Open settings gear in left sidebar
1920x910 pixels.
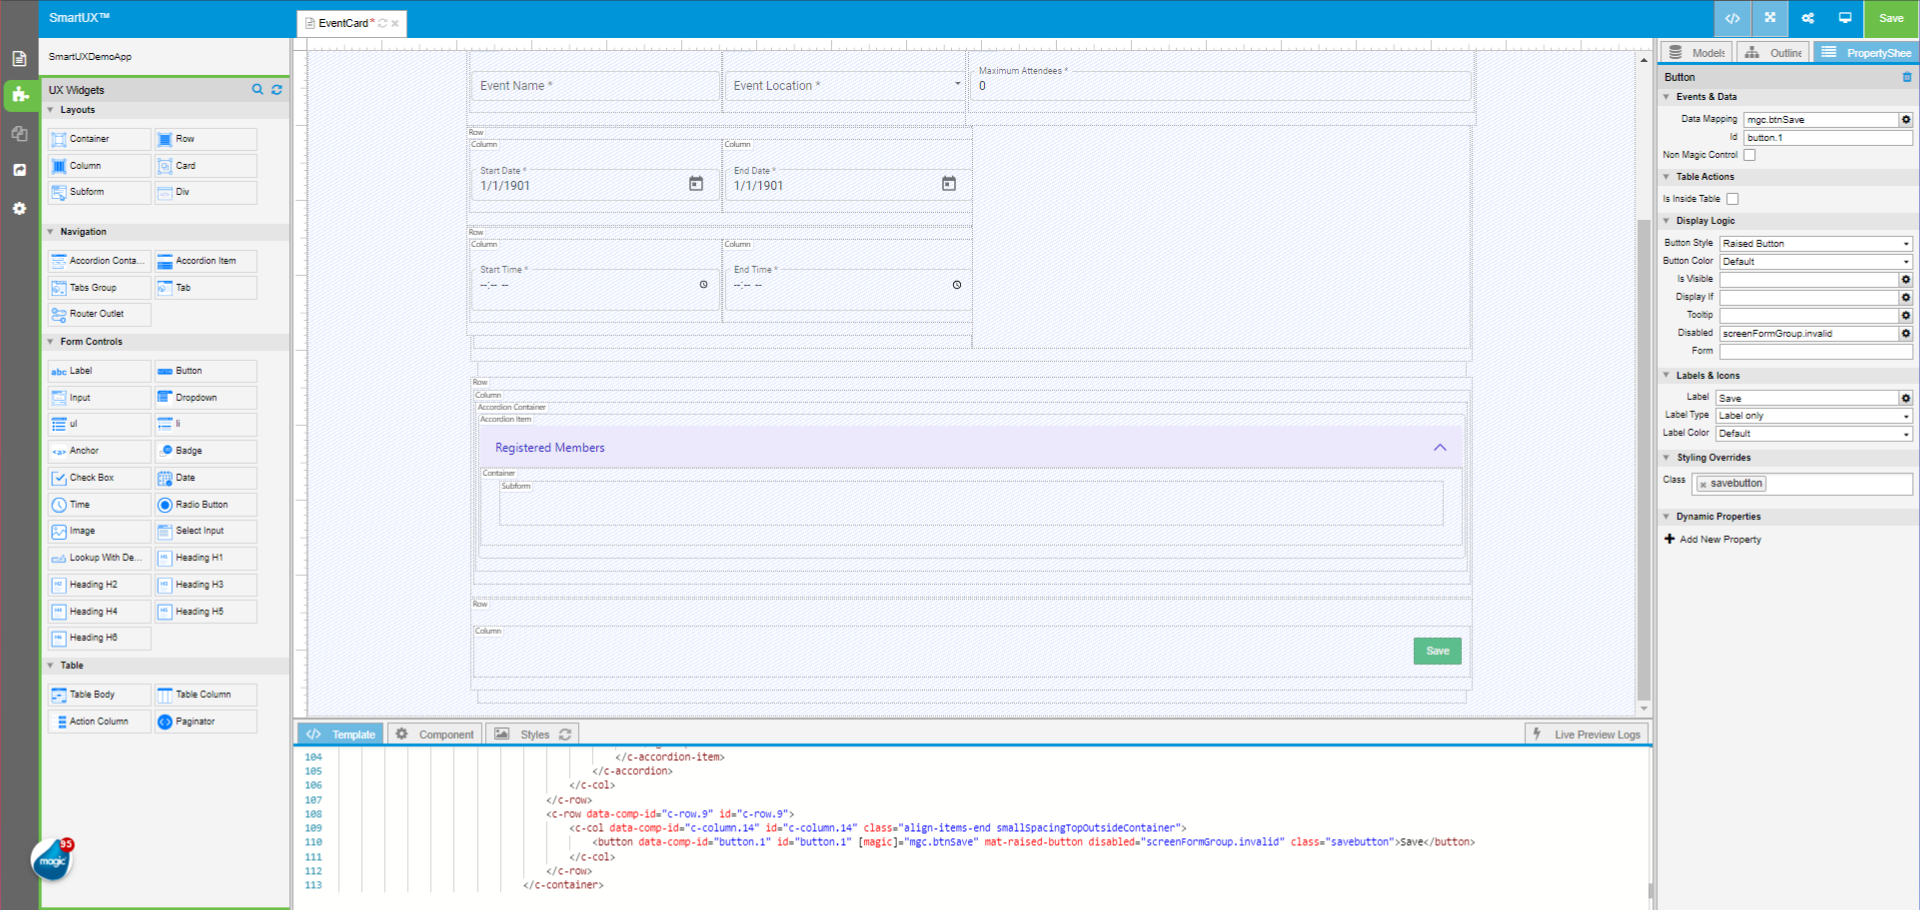(x=19, y=208)
